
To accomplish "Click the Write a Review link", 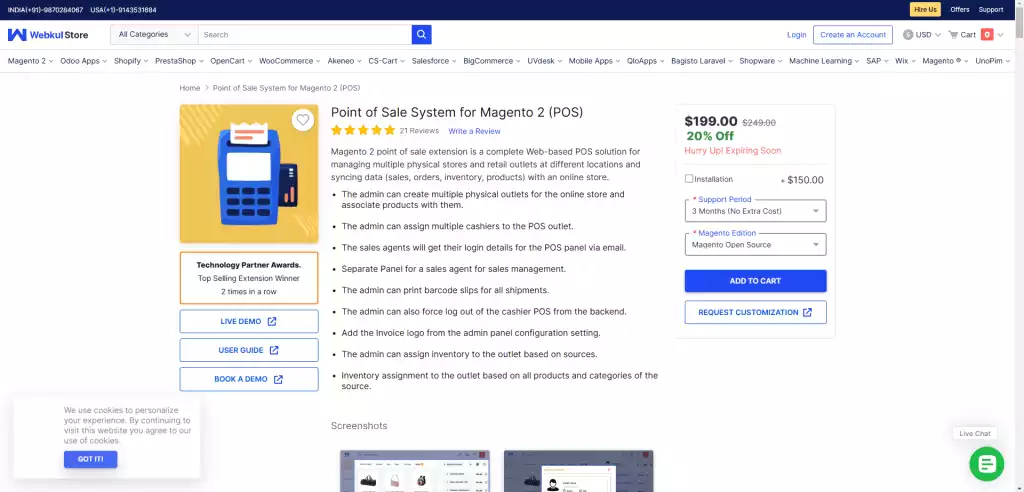I will [474, 131].
